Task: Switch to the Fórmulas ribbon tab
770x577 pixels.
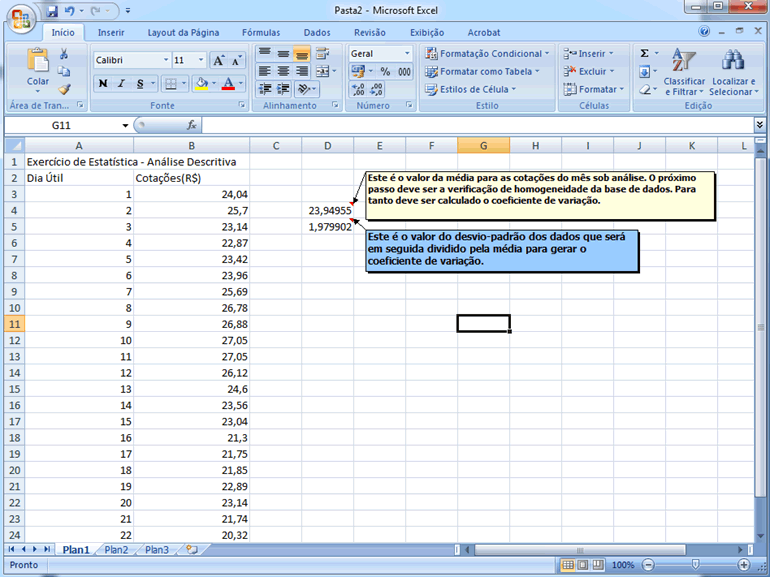Action: pyautogui.click(x=261, y=32)
